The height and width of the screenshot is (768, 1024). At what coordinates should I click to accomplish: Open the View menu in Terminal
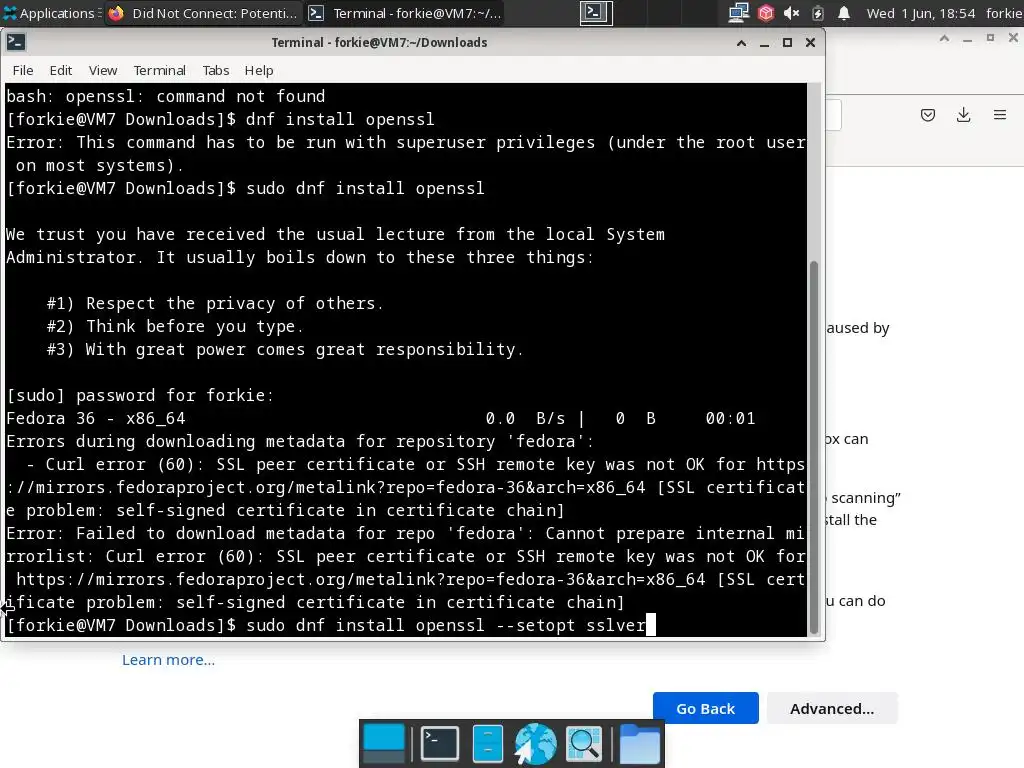click(103, 71)
